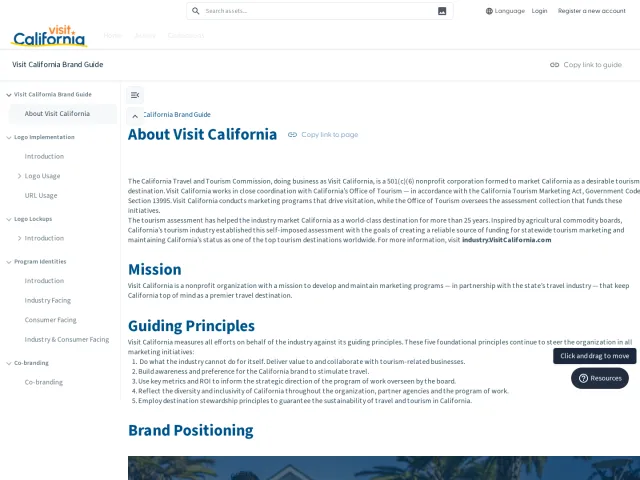Focus the Search assets input field

click(x=320, y=11)
